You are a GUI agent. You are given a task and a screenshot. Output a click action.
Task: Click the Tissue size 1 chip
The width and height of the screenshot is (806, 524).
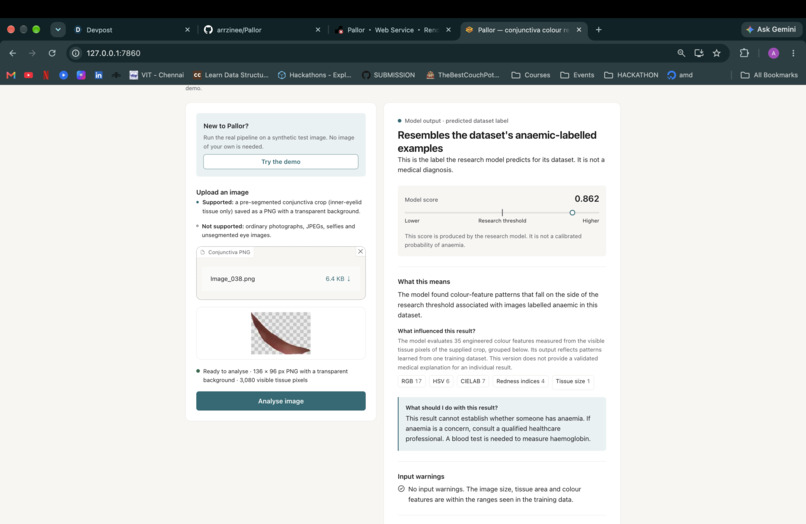(x=573, y=381)
